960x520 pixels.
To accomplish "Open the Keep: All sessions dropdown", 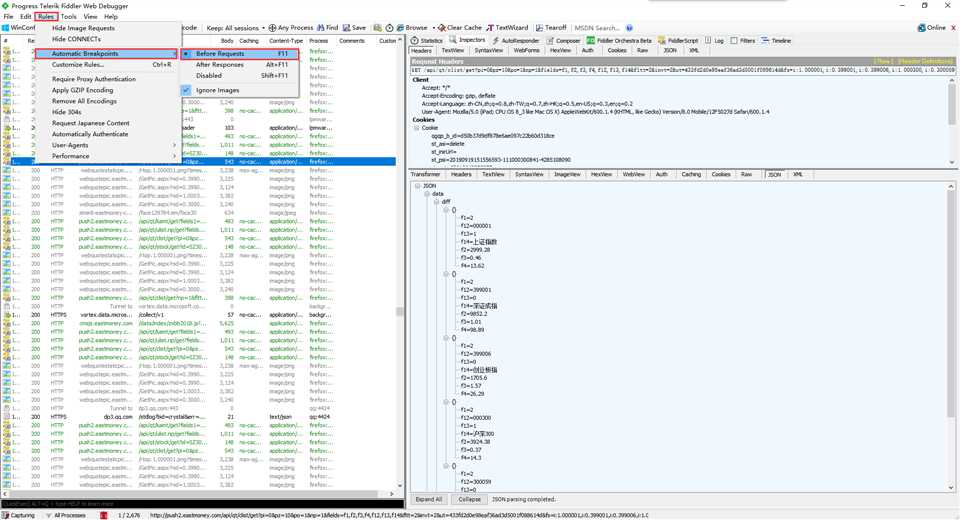I will pyautogui.click(x=235, y=28).
